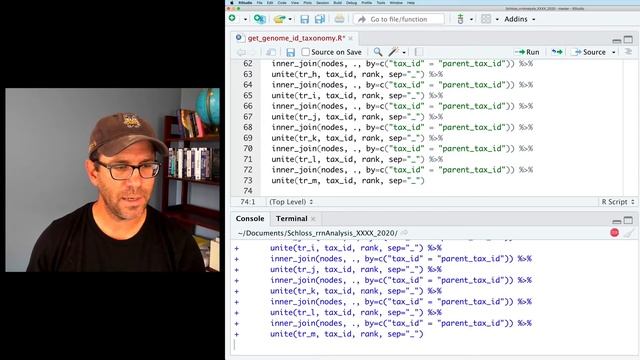Maximize the source editor pane
The image size is (640, 360).
628,39
